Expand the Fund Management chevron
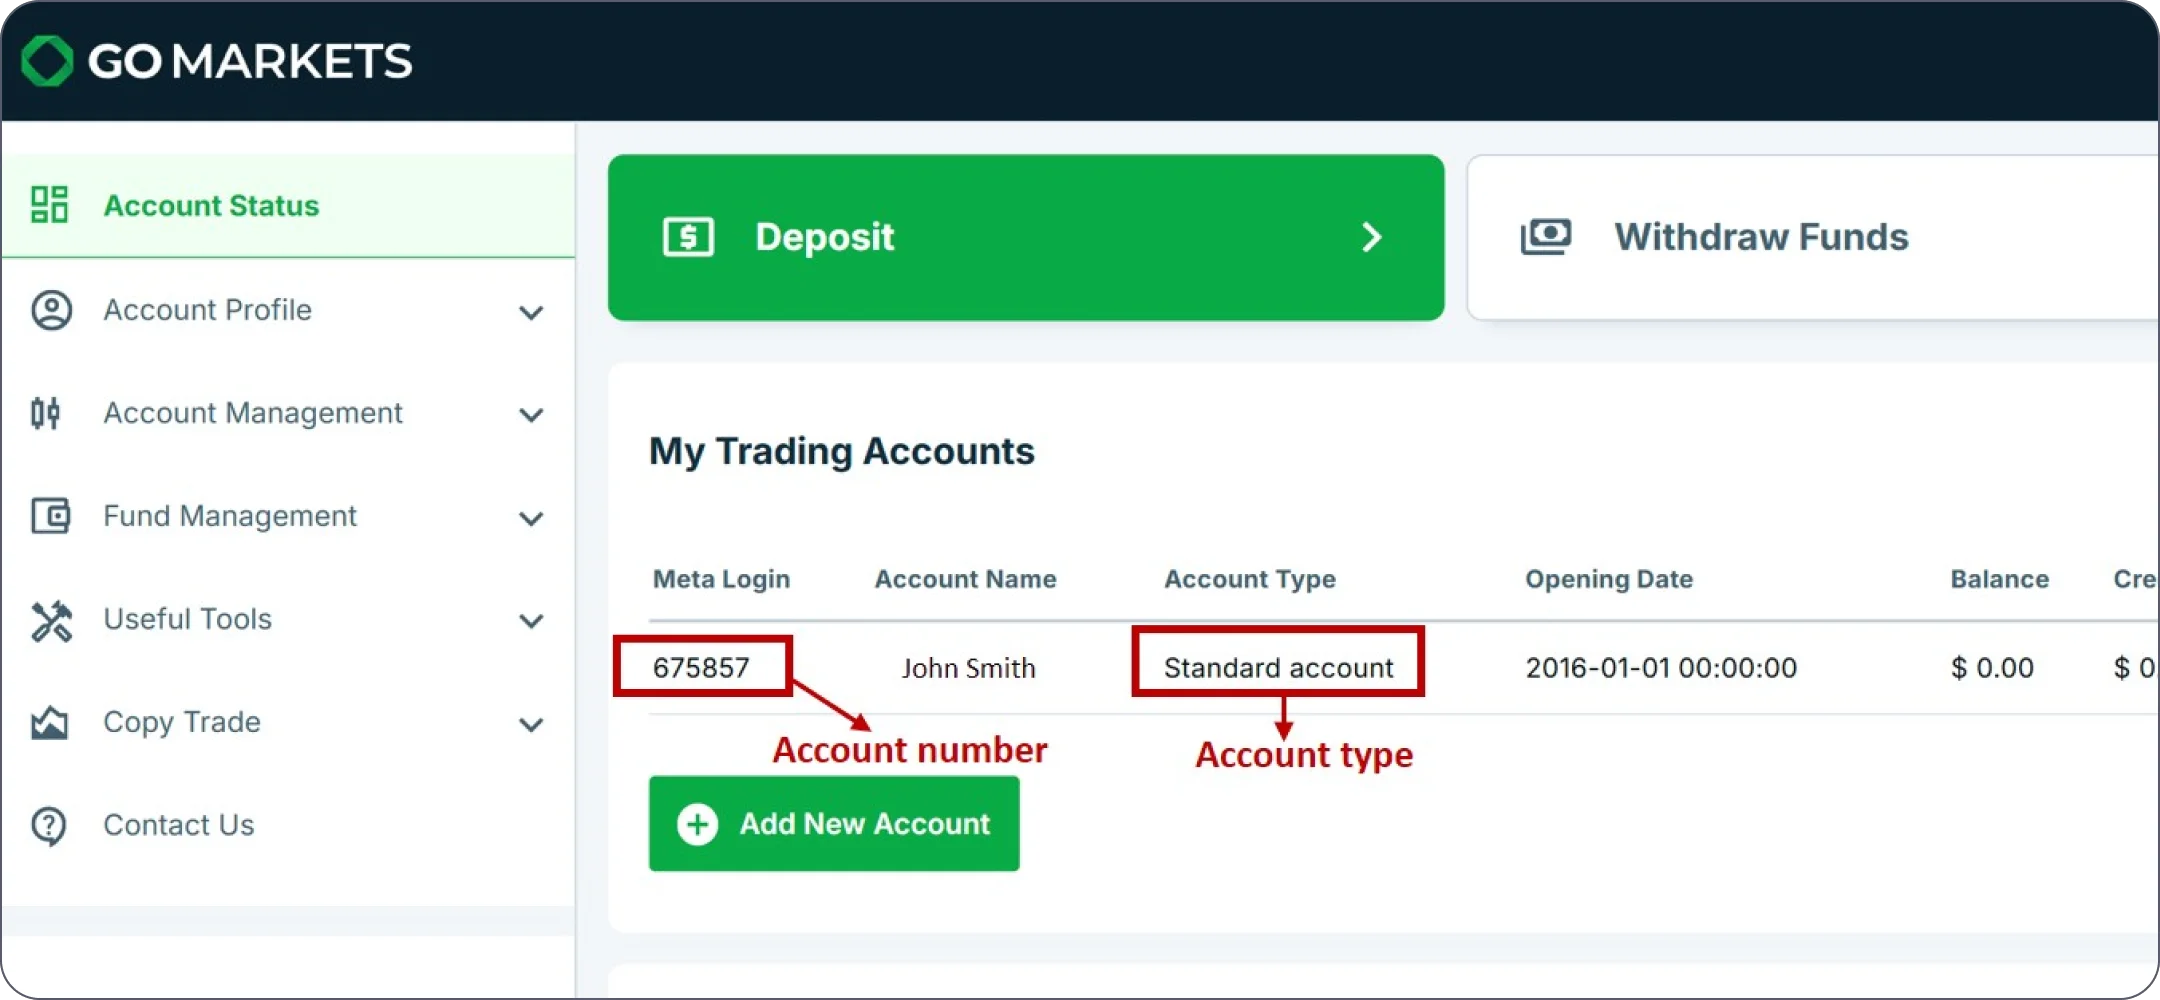The height and width of the screenshot is (1000, 2160). click(x=531, y=518)
